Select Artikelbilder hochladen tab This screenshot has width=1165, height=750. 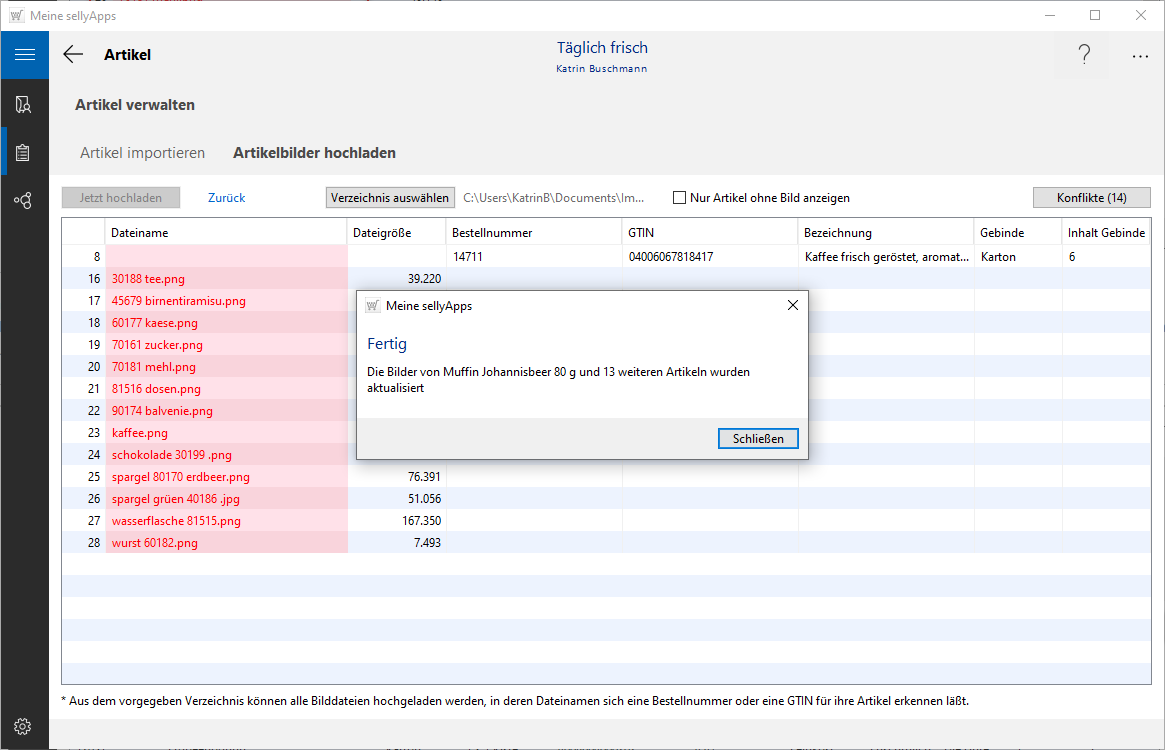tap(314, 153)
